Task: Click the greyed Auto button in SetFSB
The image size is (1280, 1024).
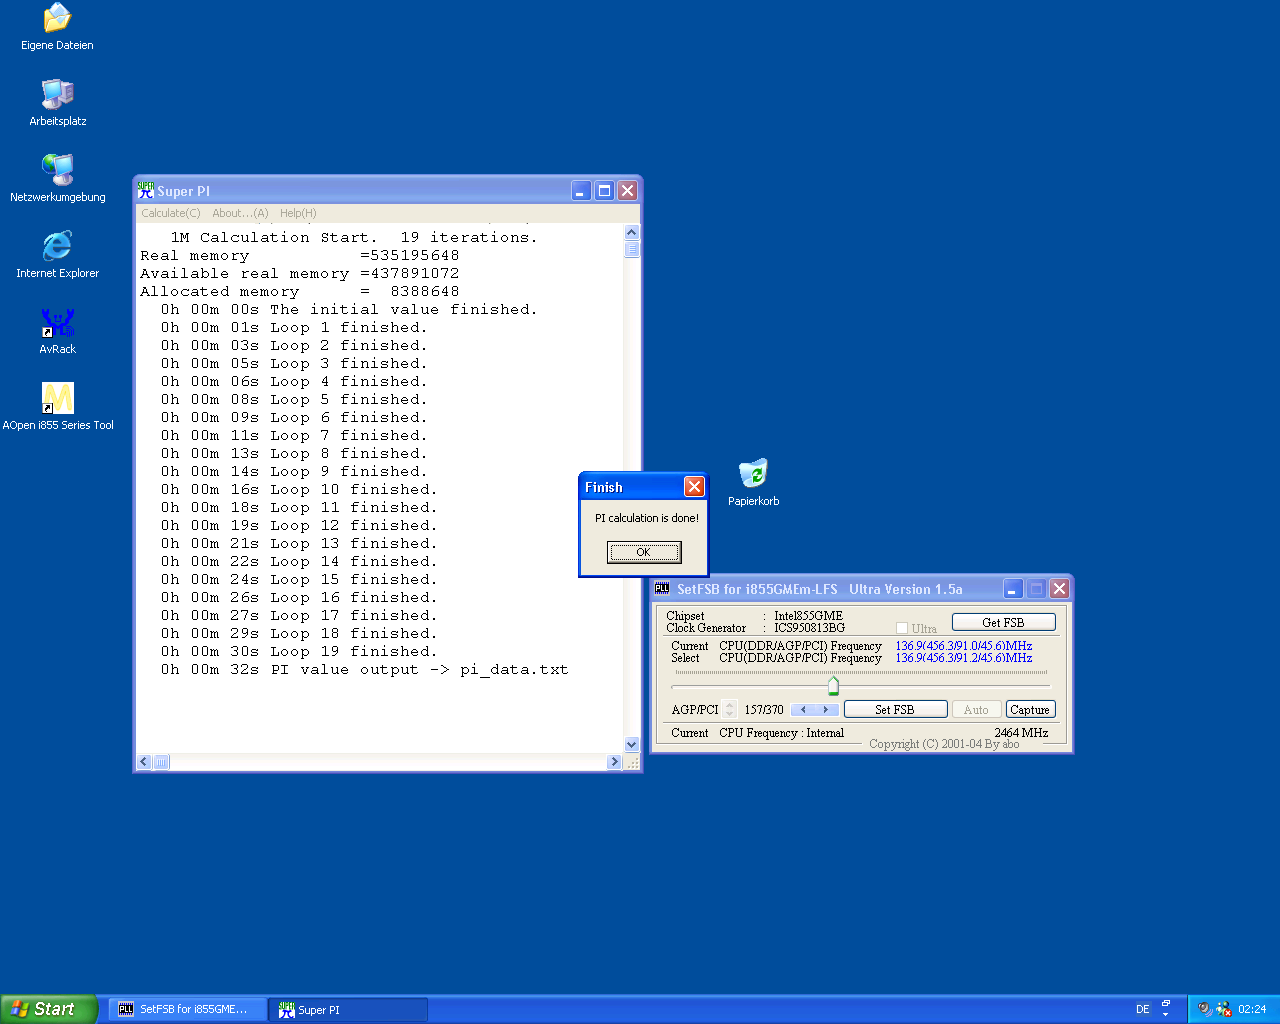Action: (x=976, y=709)
